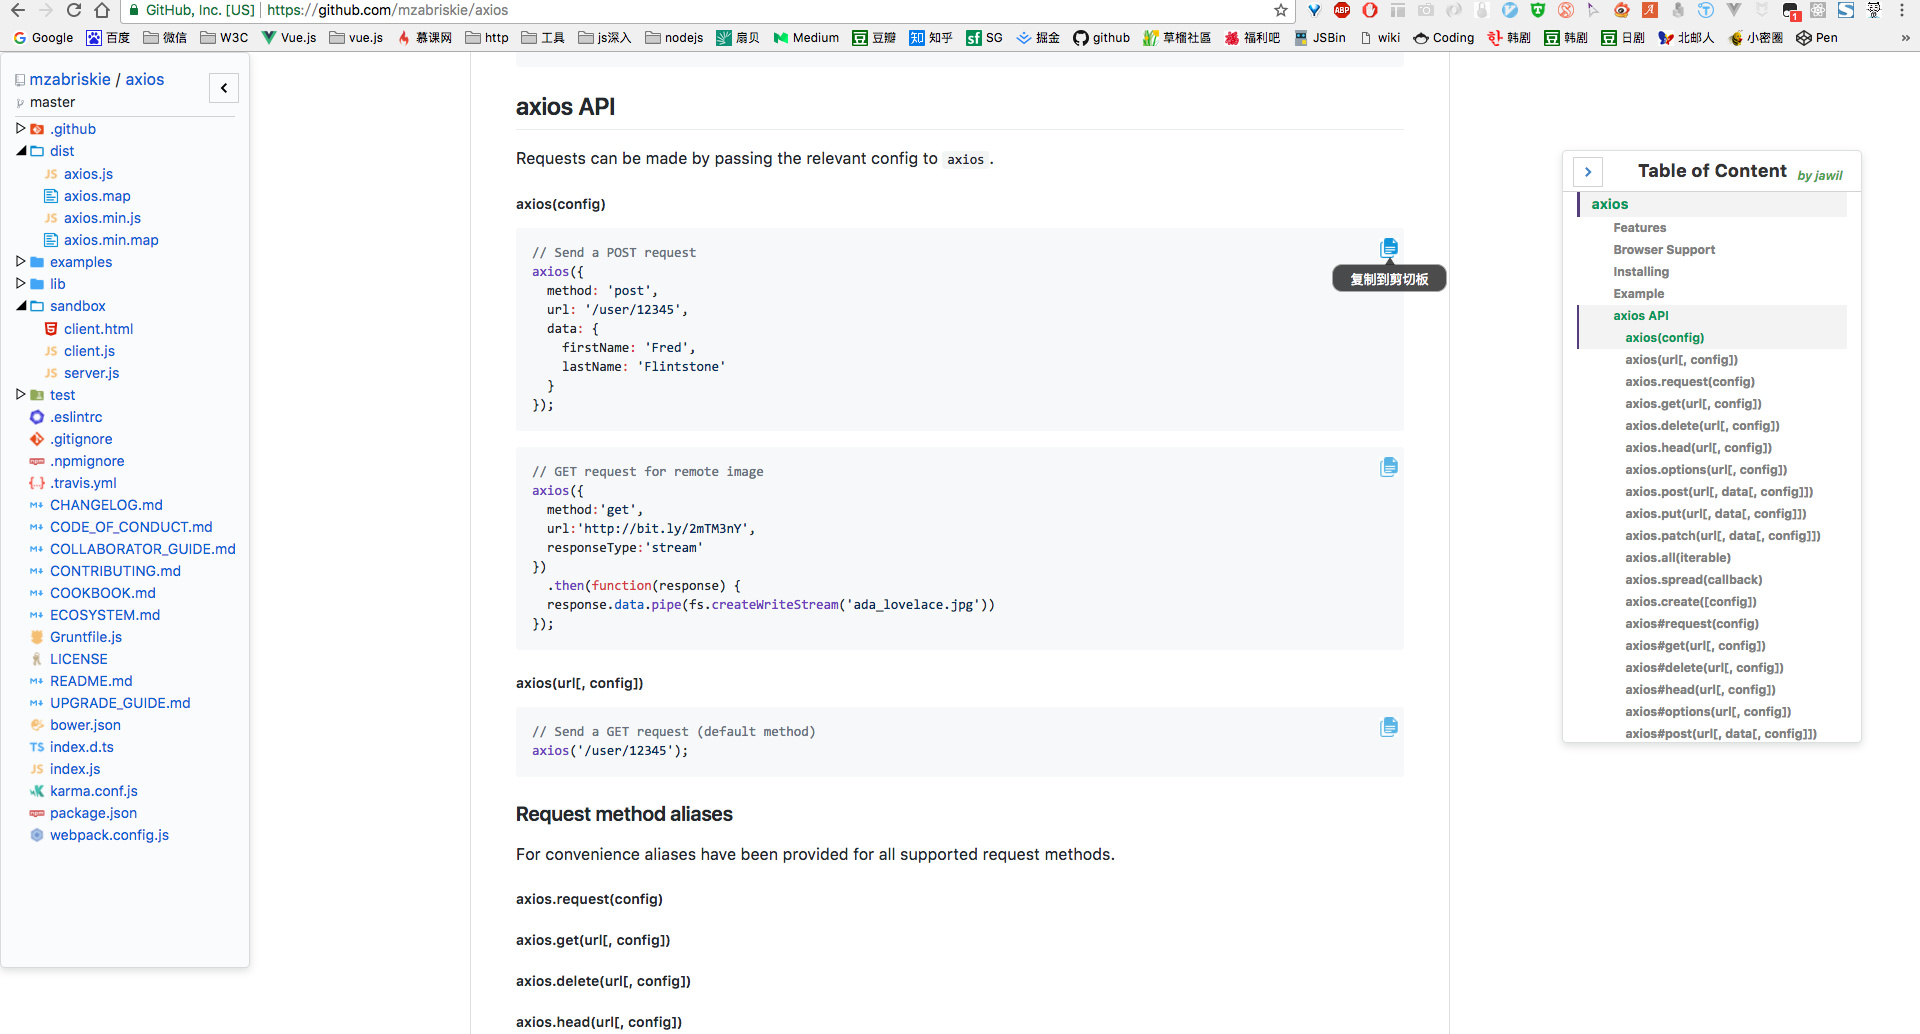Click the Sina Weibo extension icon
The height and width of the screenshot is (1034, 1920).
(x=1621, y=11)
